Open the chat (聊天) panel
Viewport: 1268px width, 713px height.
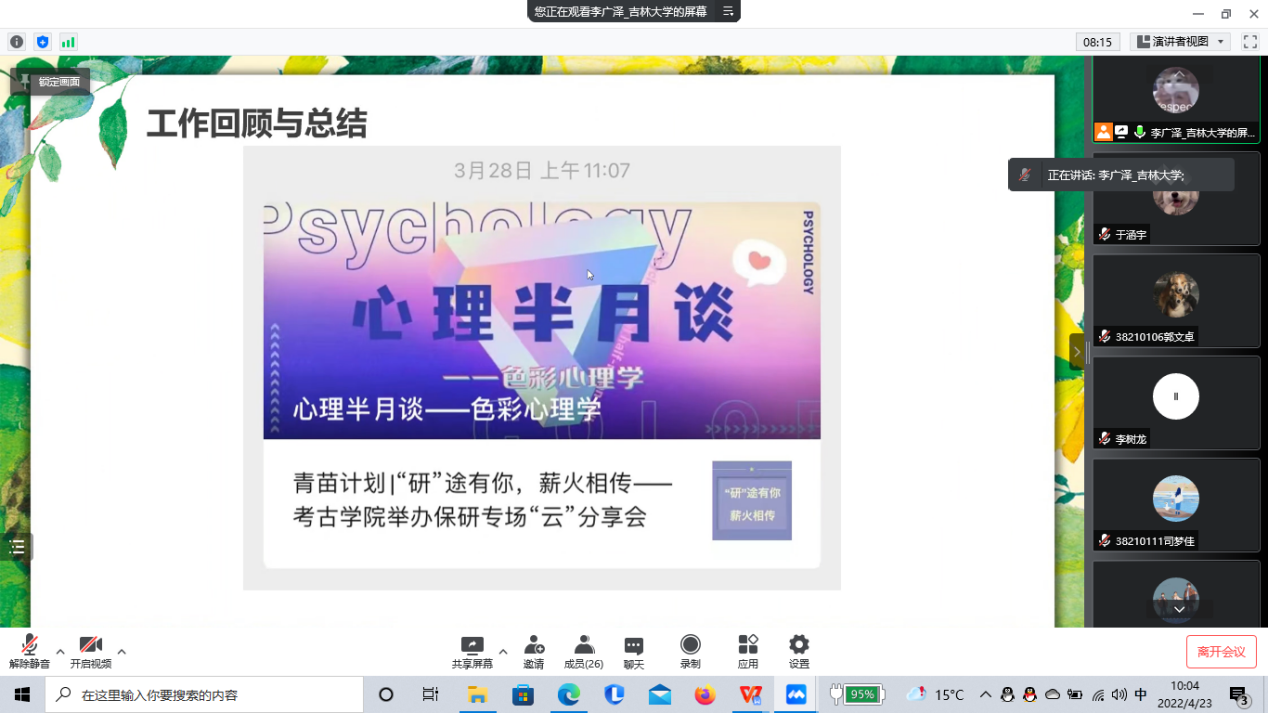[x=634, y=652]
